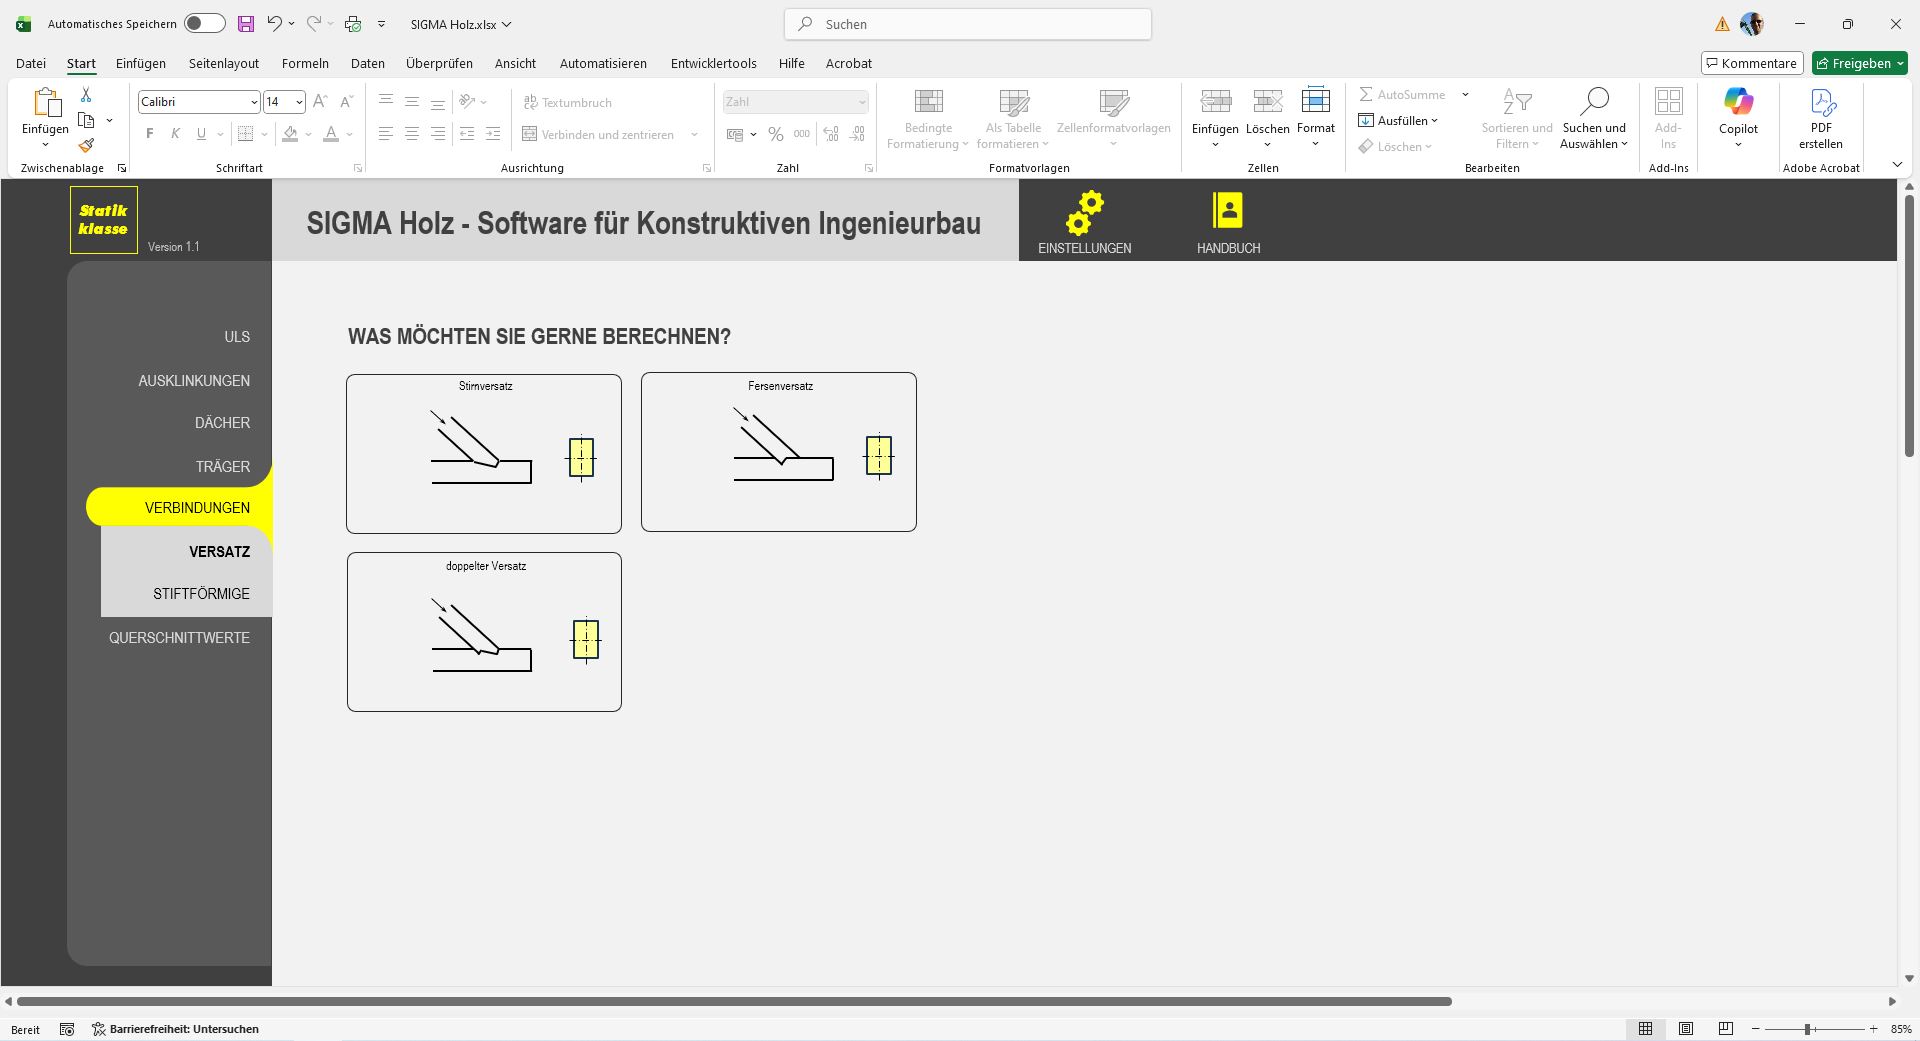Open the Handbuch book icon
The height and width of the screenshot is (1041, 1920).
pyautogui.click(x=1227, y=212)
